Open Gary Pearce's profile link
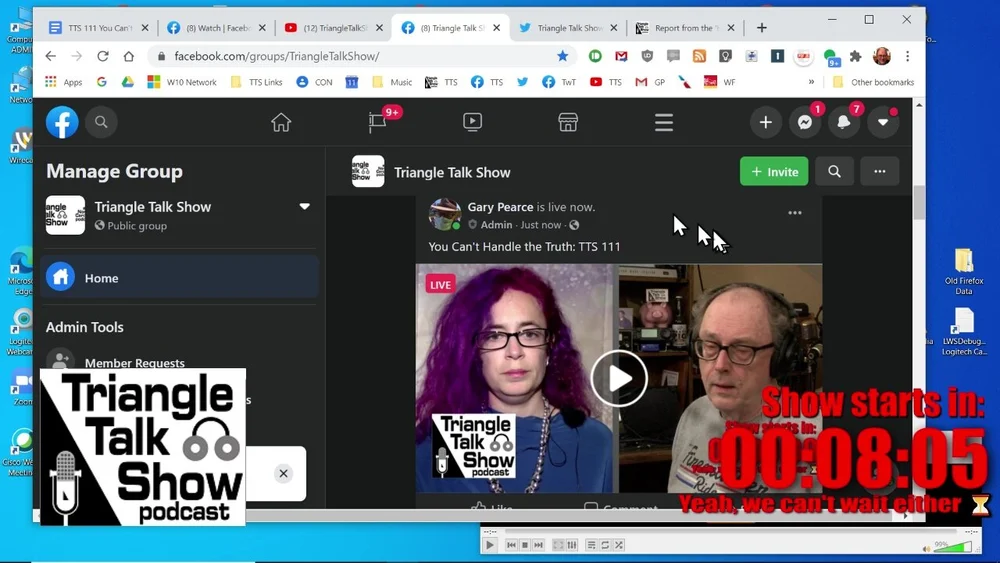The image size is (1000, 563). pos(500,207)
